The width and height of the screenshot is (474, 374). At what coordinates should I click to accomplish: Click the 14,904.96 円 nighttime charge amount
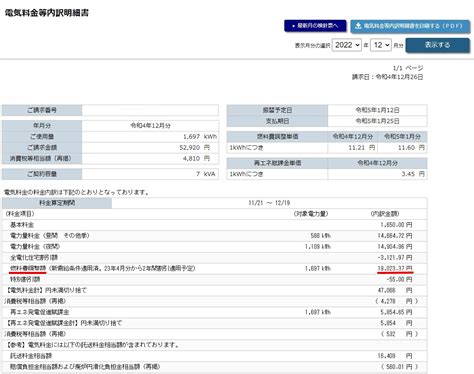click(x=395, y=247)
